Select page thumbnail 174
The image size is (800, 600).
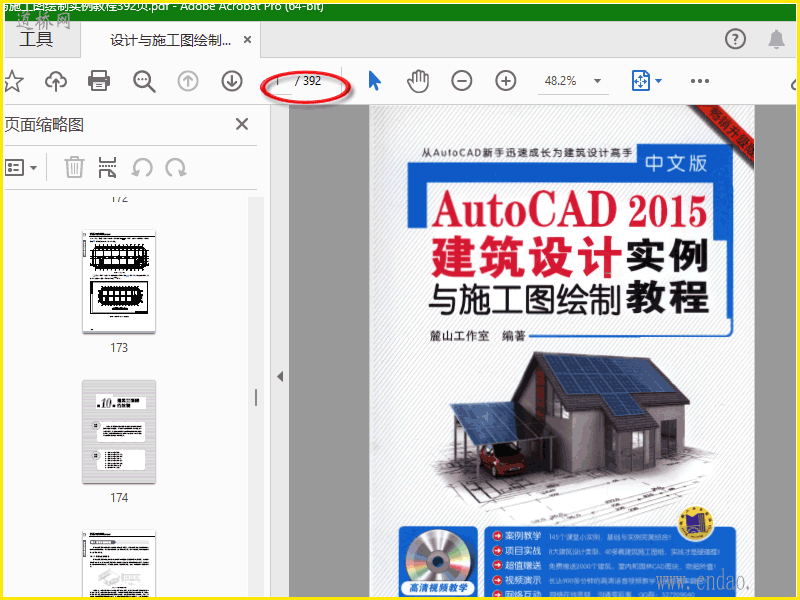119,432
